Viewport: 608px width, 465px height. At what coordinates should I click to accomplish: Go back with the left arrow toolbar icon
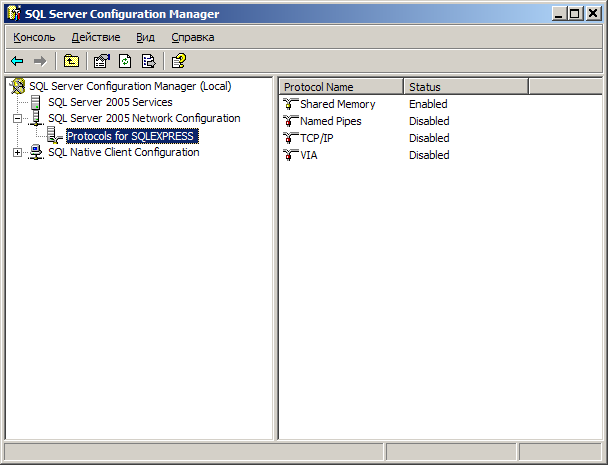tap(17, 61)
